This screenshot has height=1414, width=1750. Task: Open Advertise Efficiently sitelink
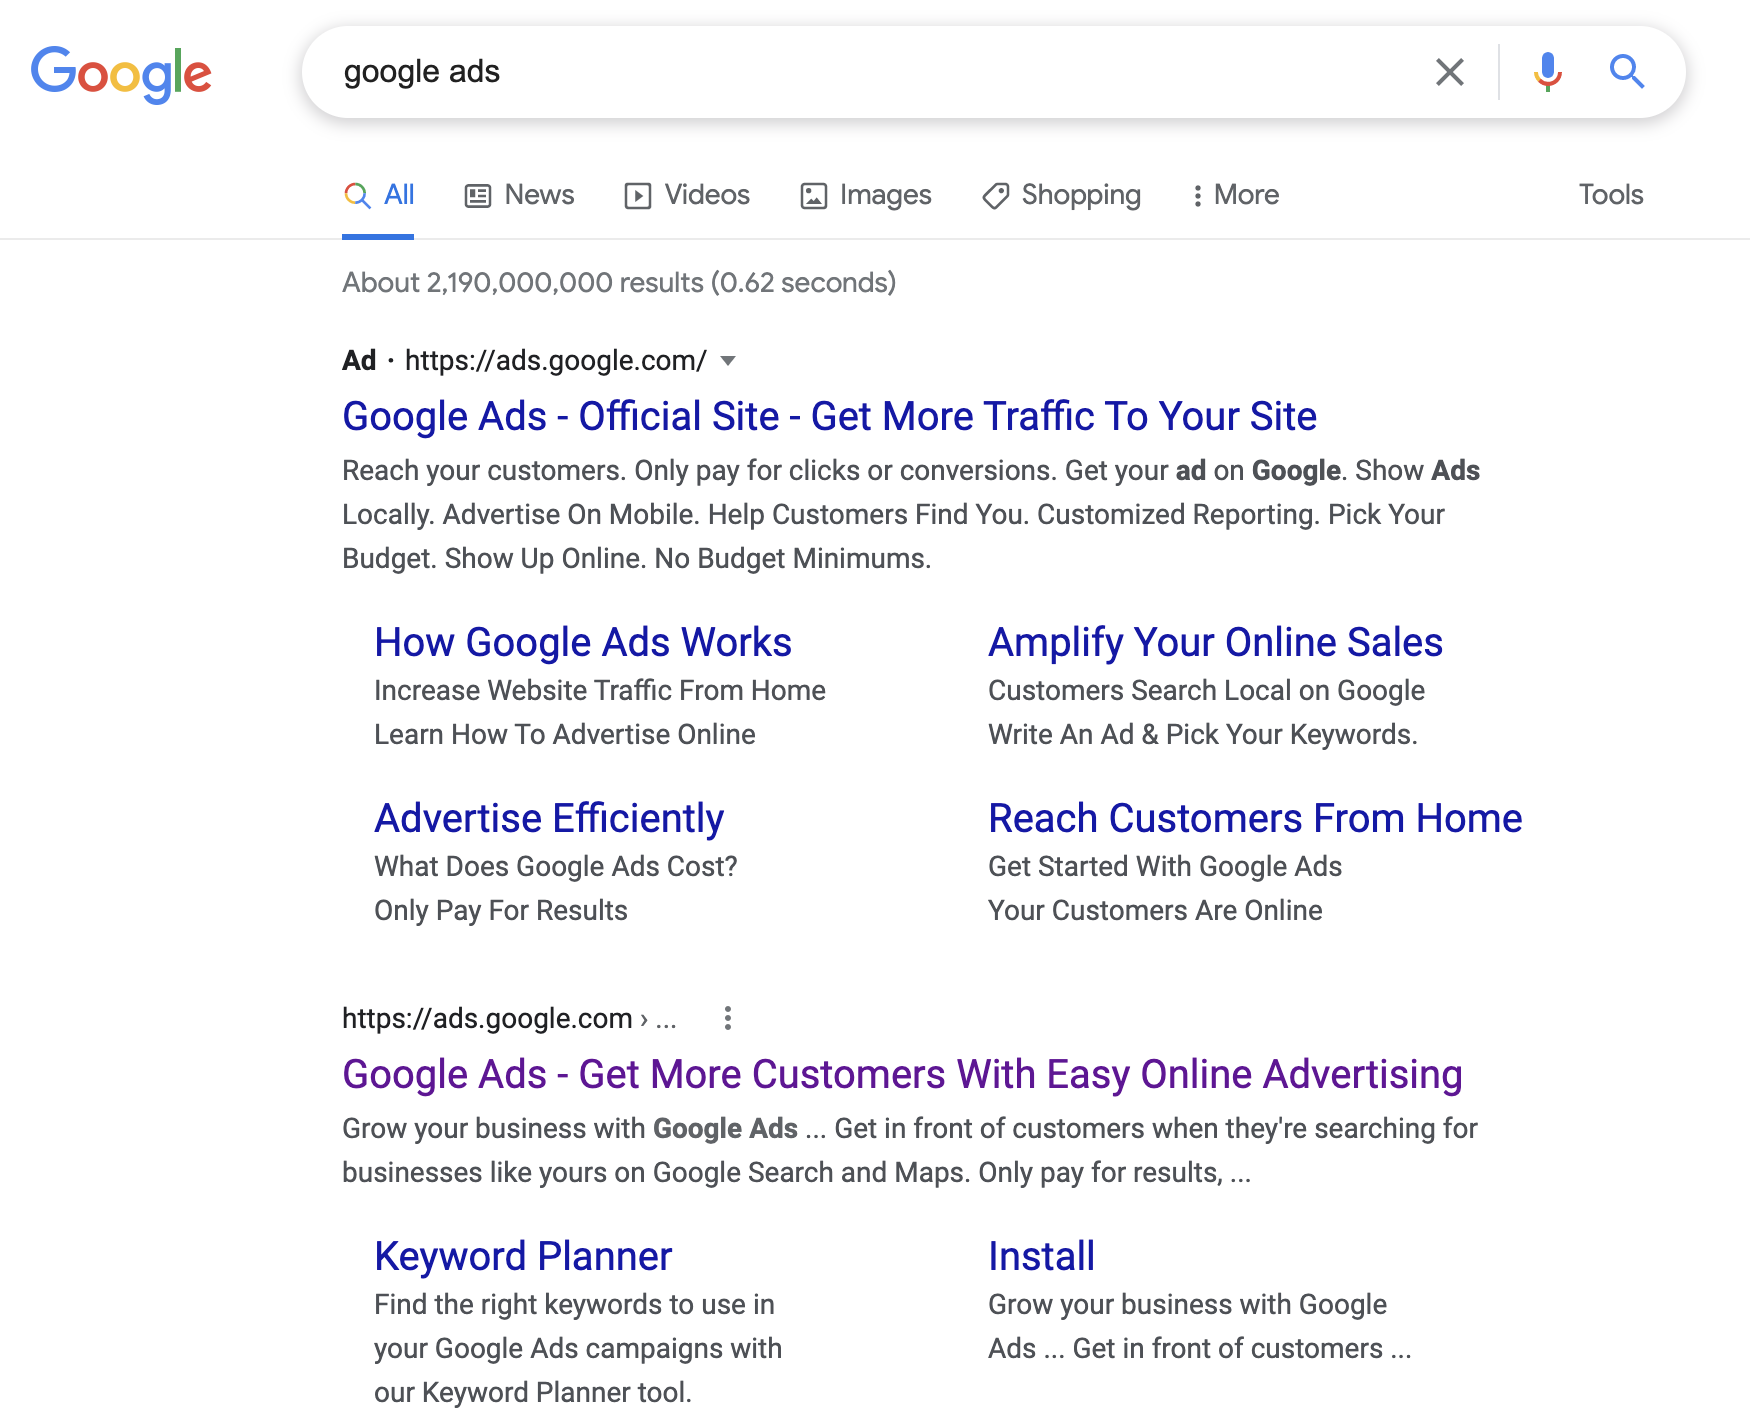[549, 818]
